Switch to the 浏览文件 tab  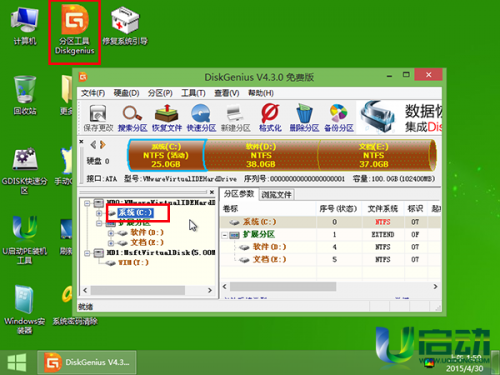(x=276, y=195)
